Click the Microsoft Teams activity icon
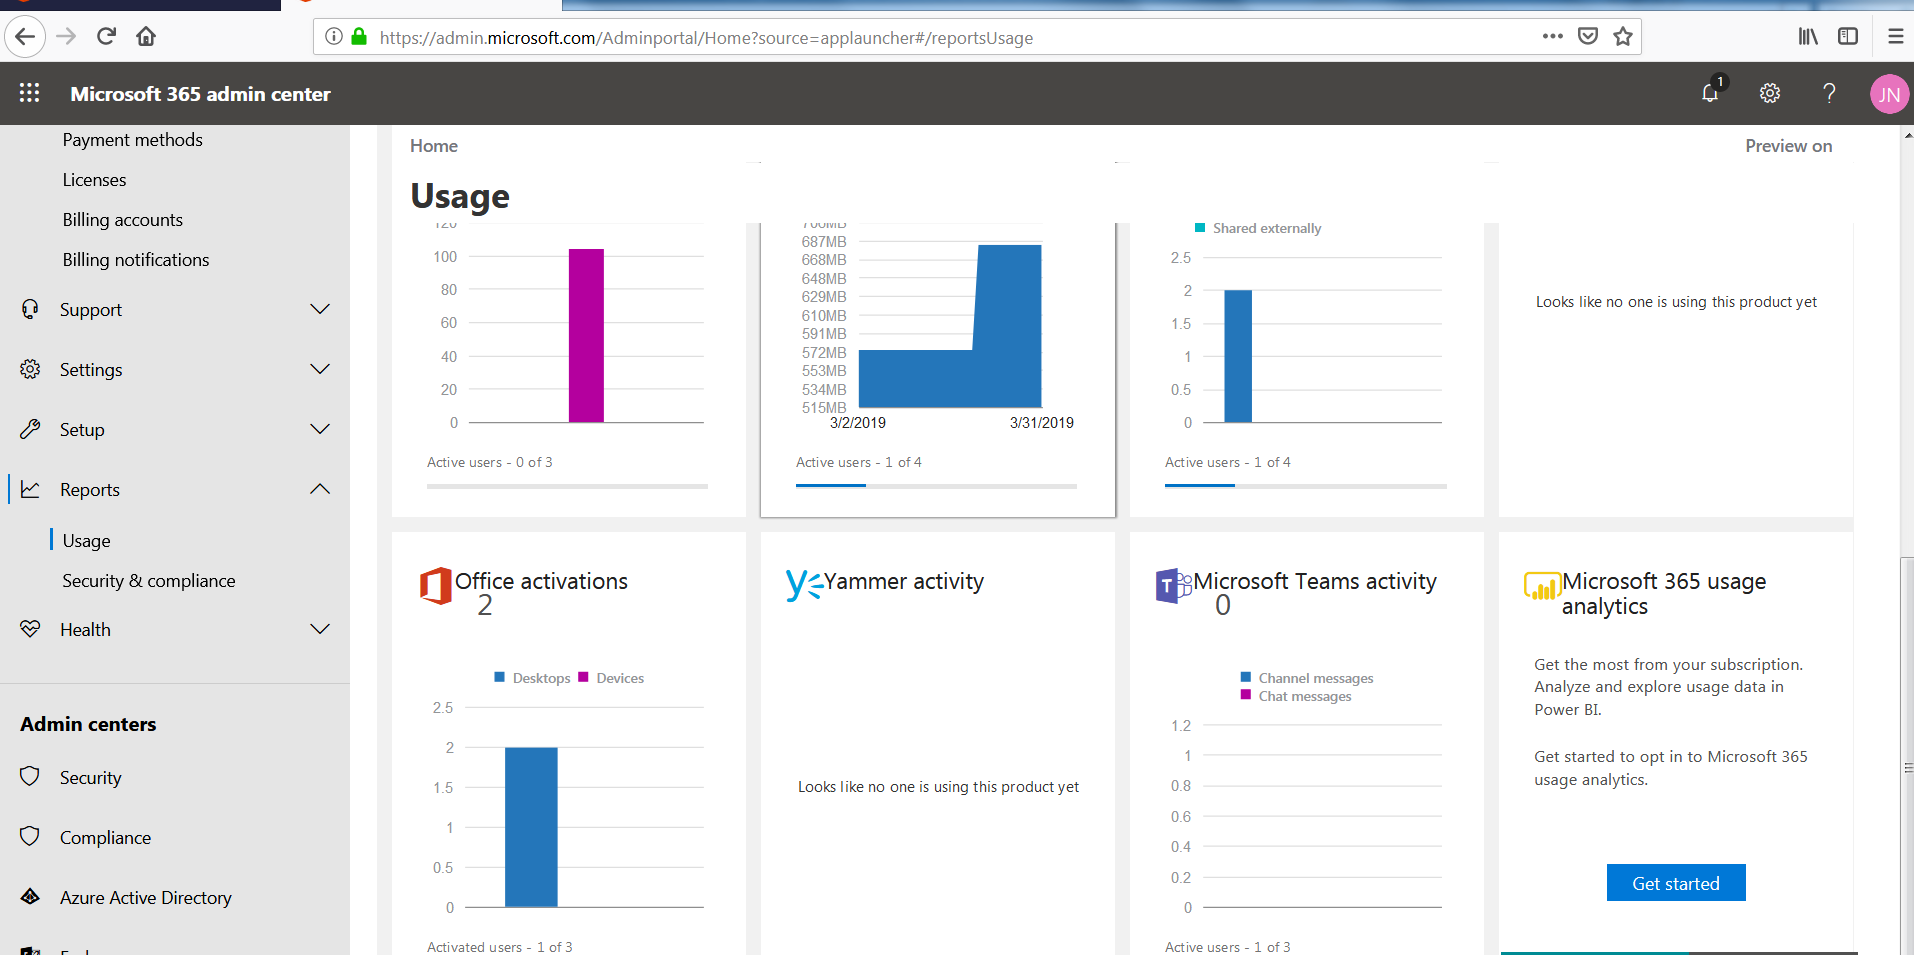1914x955 pixels. [x=1173, y=585]
